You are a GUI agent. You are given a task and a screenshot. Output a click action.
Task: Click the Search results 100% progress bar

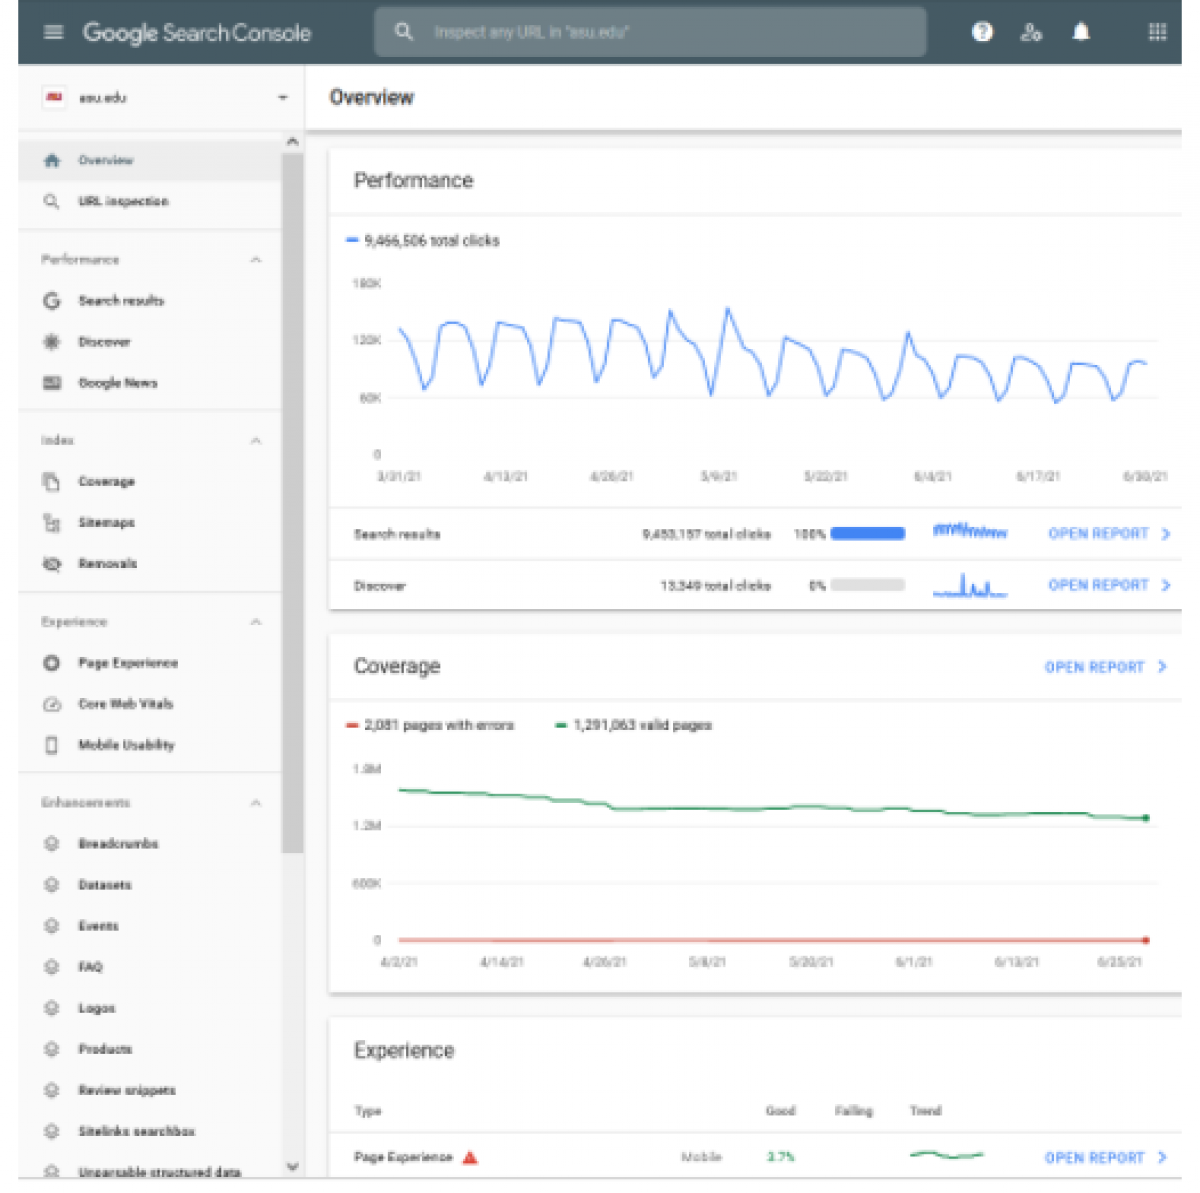click(x=867, y=534)
